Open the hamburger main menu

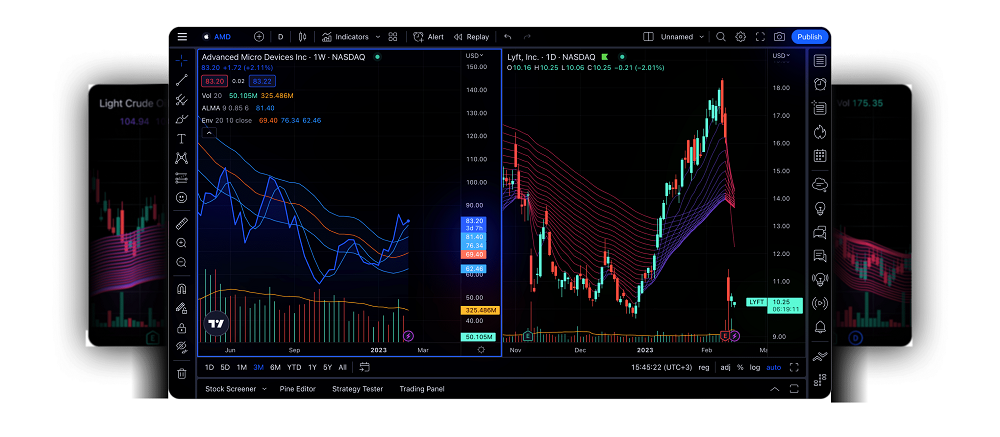pyautogui.click(x=182, y=37)
